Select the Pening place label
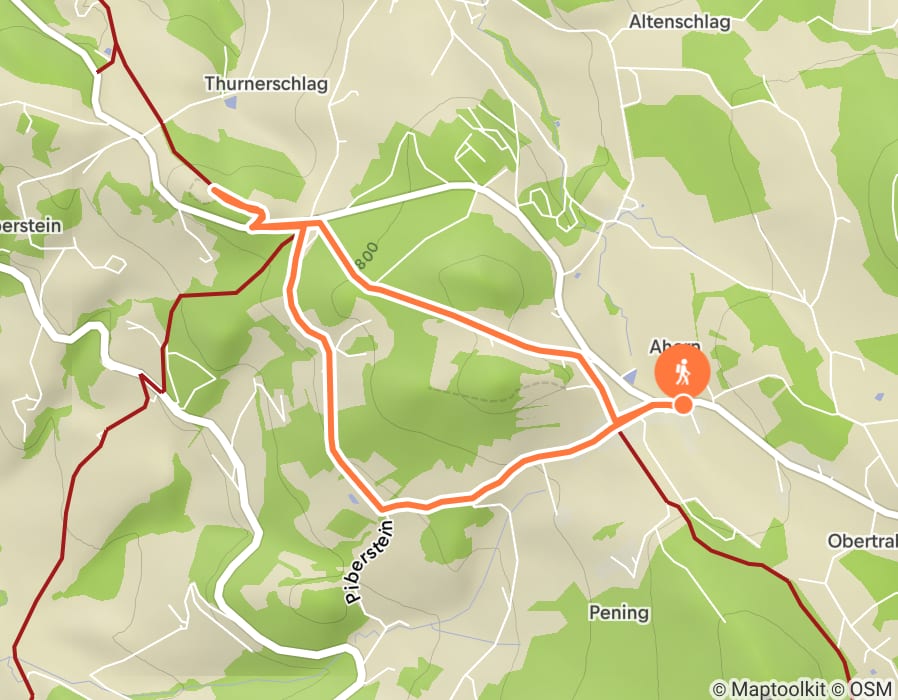 click(x=619, y=613)
